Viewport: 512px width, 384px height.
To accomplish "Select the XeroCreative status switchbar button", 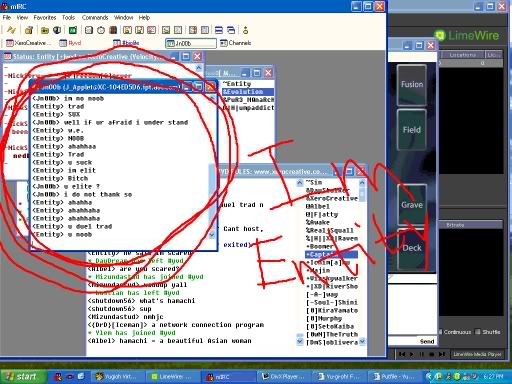I will pyautogui.click(x=29, y=43).
